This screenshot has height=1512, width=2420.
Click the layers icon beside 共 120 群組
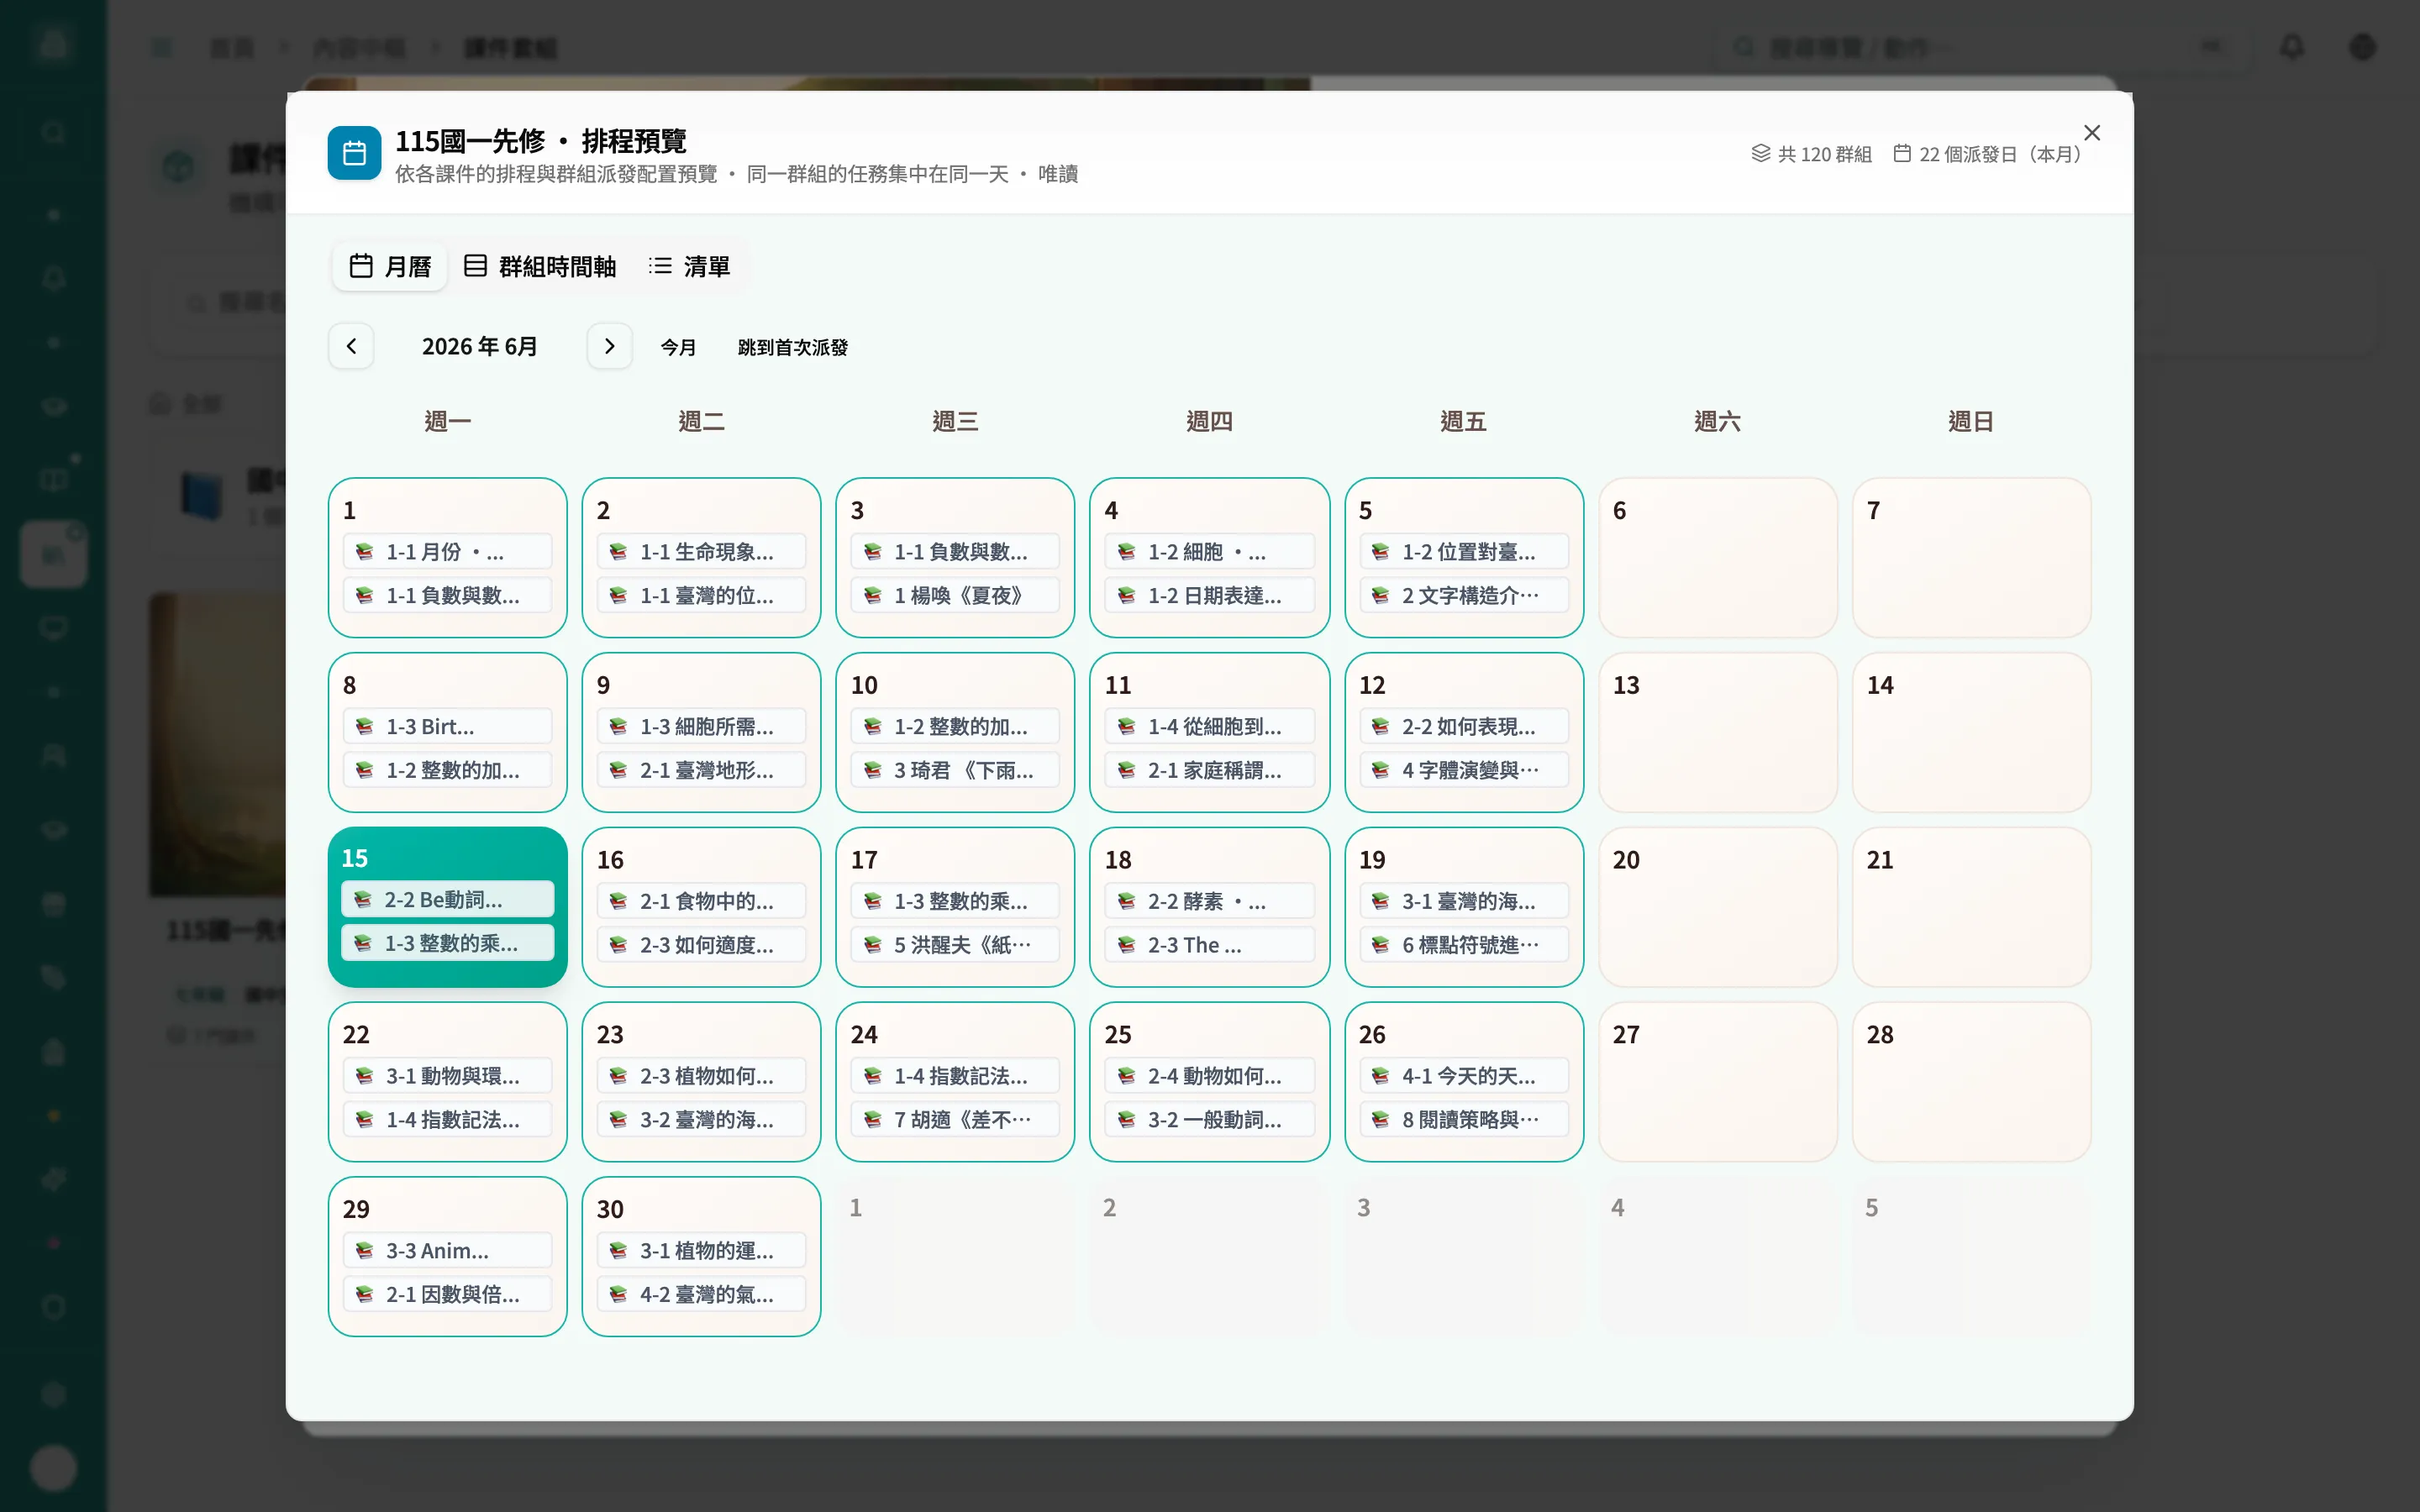[1760, 153]
